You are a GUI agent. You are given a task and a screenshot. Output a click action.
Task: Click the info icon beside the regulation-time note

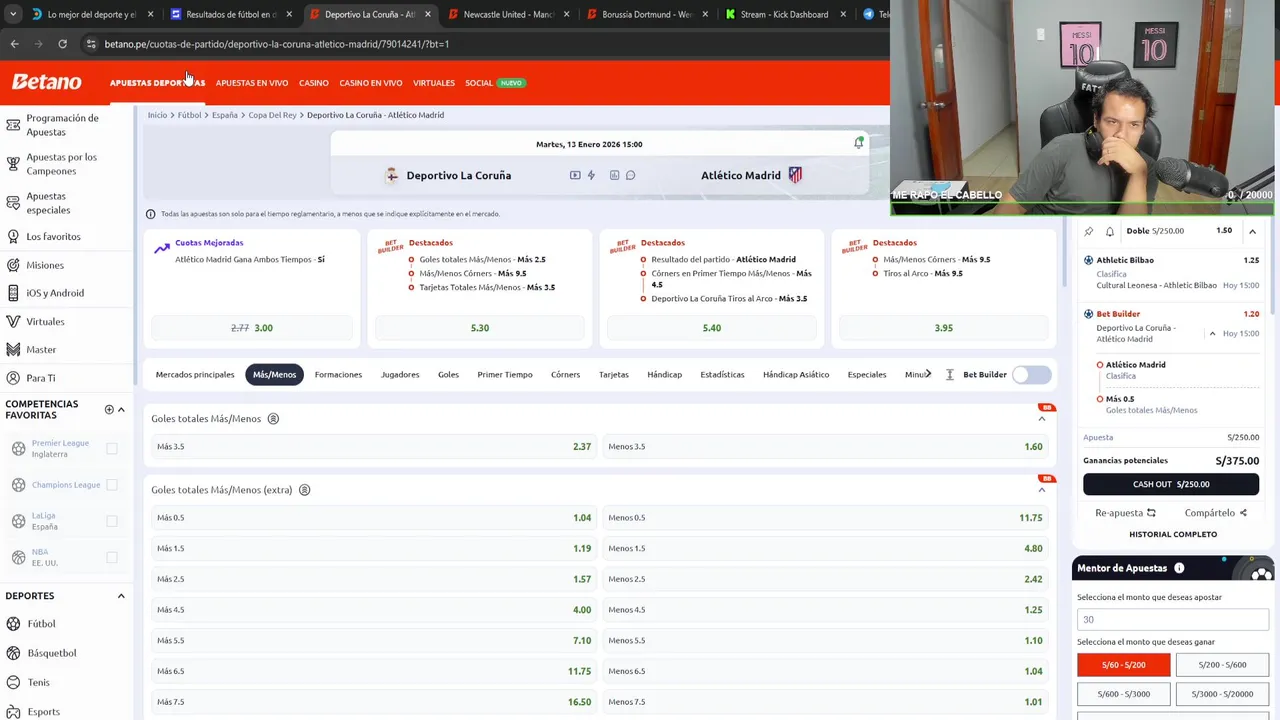point(151,214)
